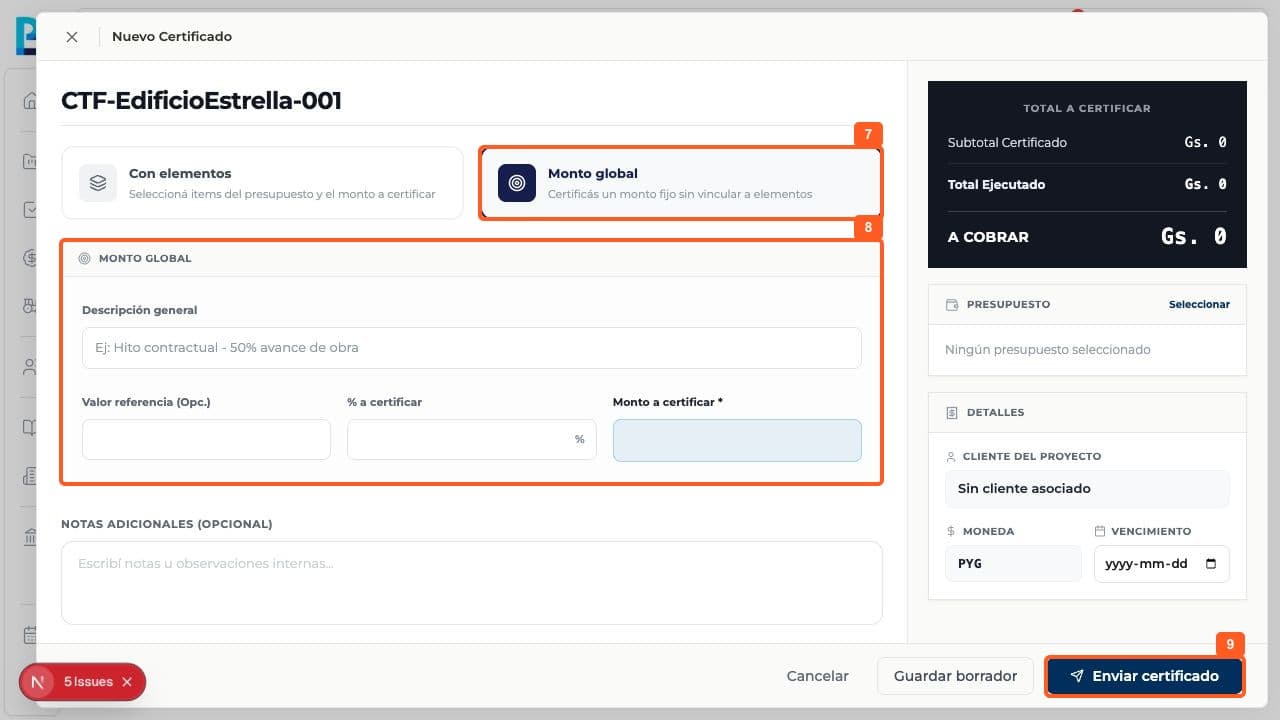The image size is (1280, 720).
Task: Focus the Descripción general field
Action: click(x=471, y=348)
